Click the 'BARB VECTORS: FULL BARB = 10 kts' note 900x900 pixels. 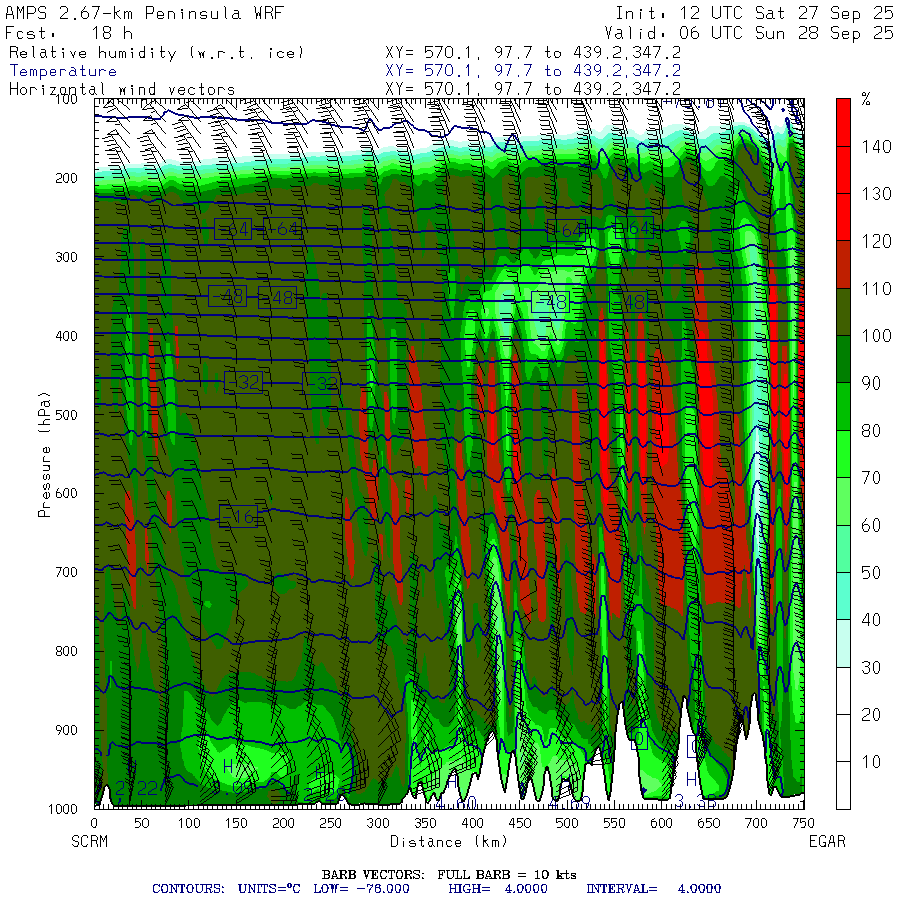[449, 875]
